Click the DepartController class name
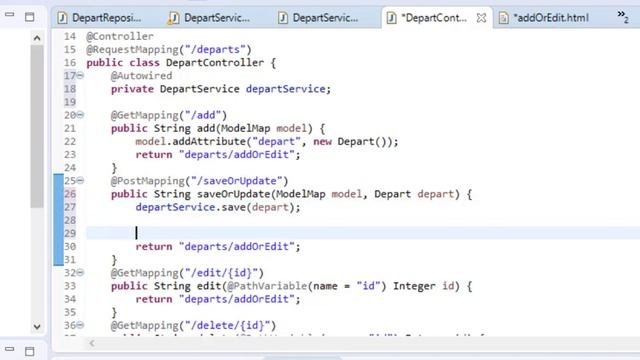Viewport: 640px width, 360px height. tap(215, 62)
